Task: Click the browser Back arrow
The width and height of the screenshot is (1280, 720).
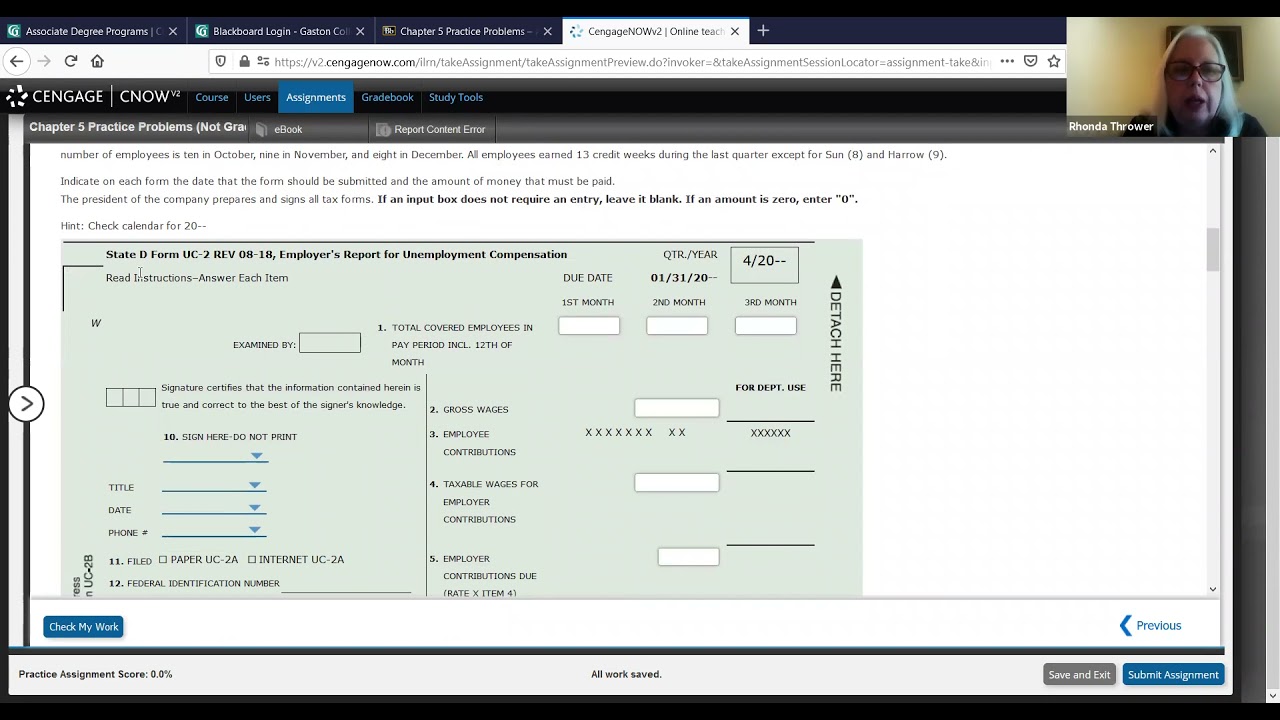Action: tap(16, 61)
